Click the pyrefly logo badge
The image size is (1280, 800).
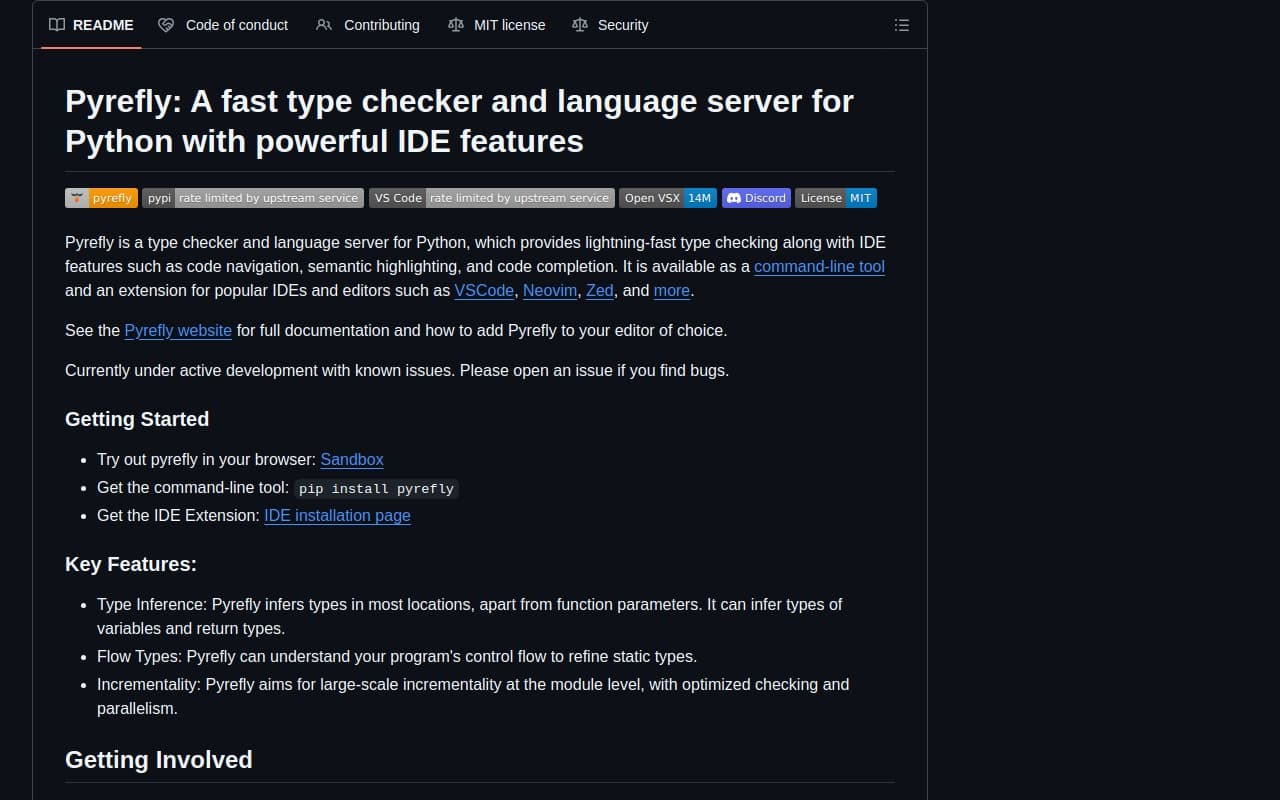coord(101,198)
